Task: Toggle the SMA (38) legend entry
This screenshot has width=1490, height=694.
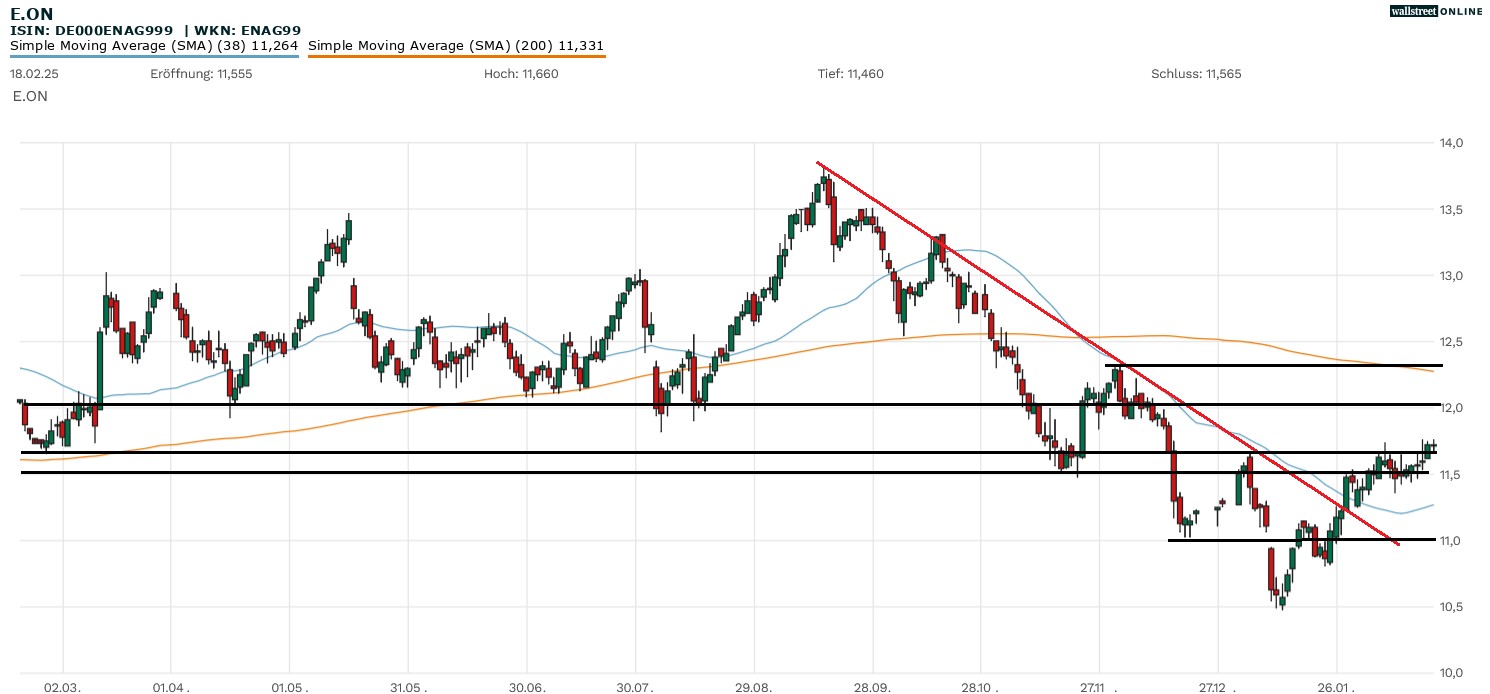Action: [x=154, y=45]
